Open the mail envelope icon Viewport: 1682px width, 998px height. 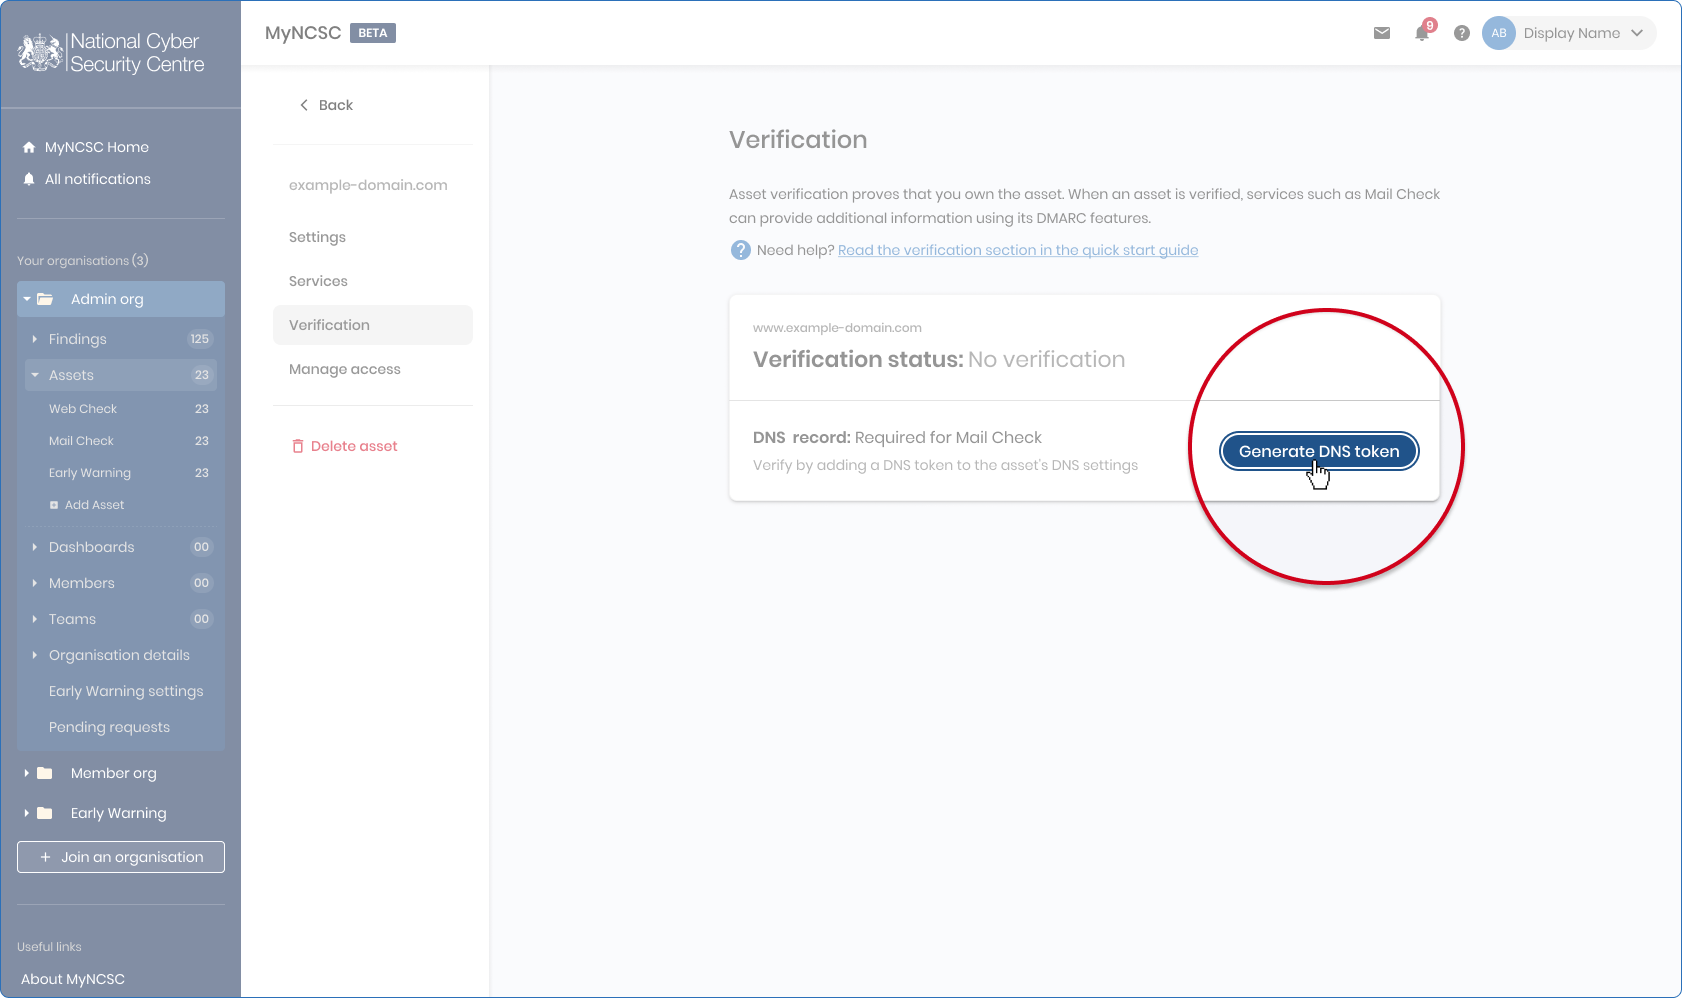1382,33
